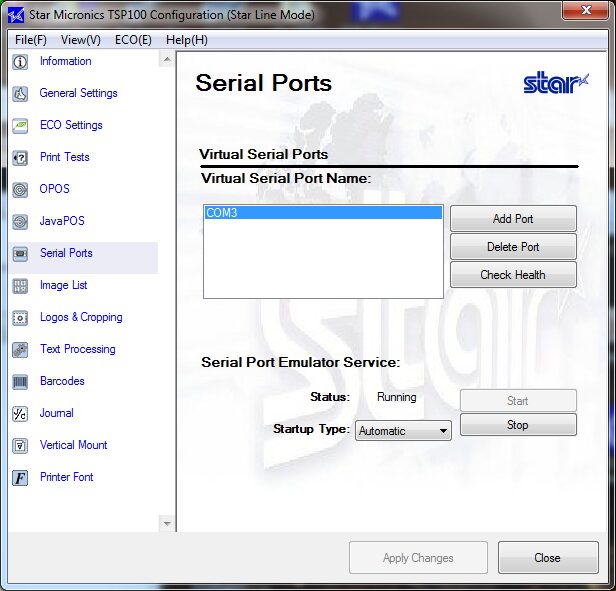Open the Startup Type dropdown
The image size is (616, 591).
click(403, 431)
